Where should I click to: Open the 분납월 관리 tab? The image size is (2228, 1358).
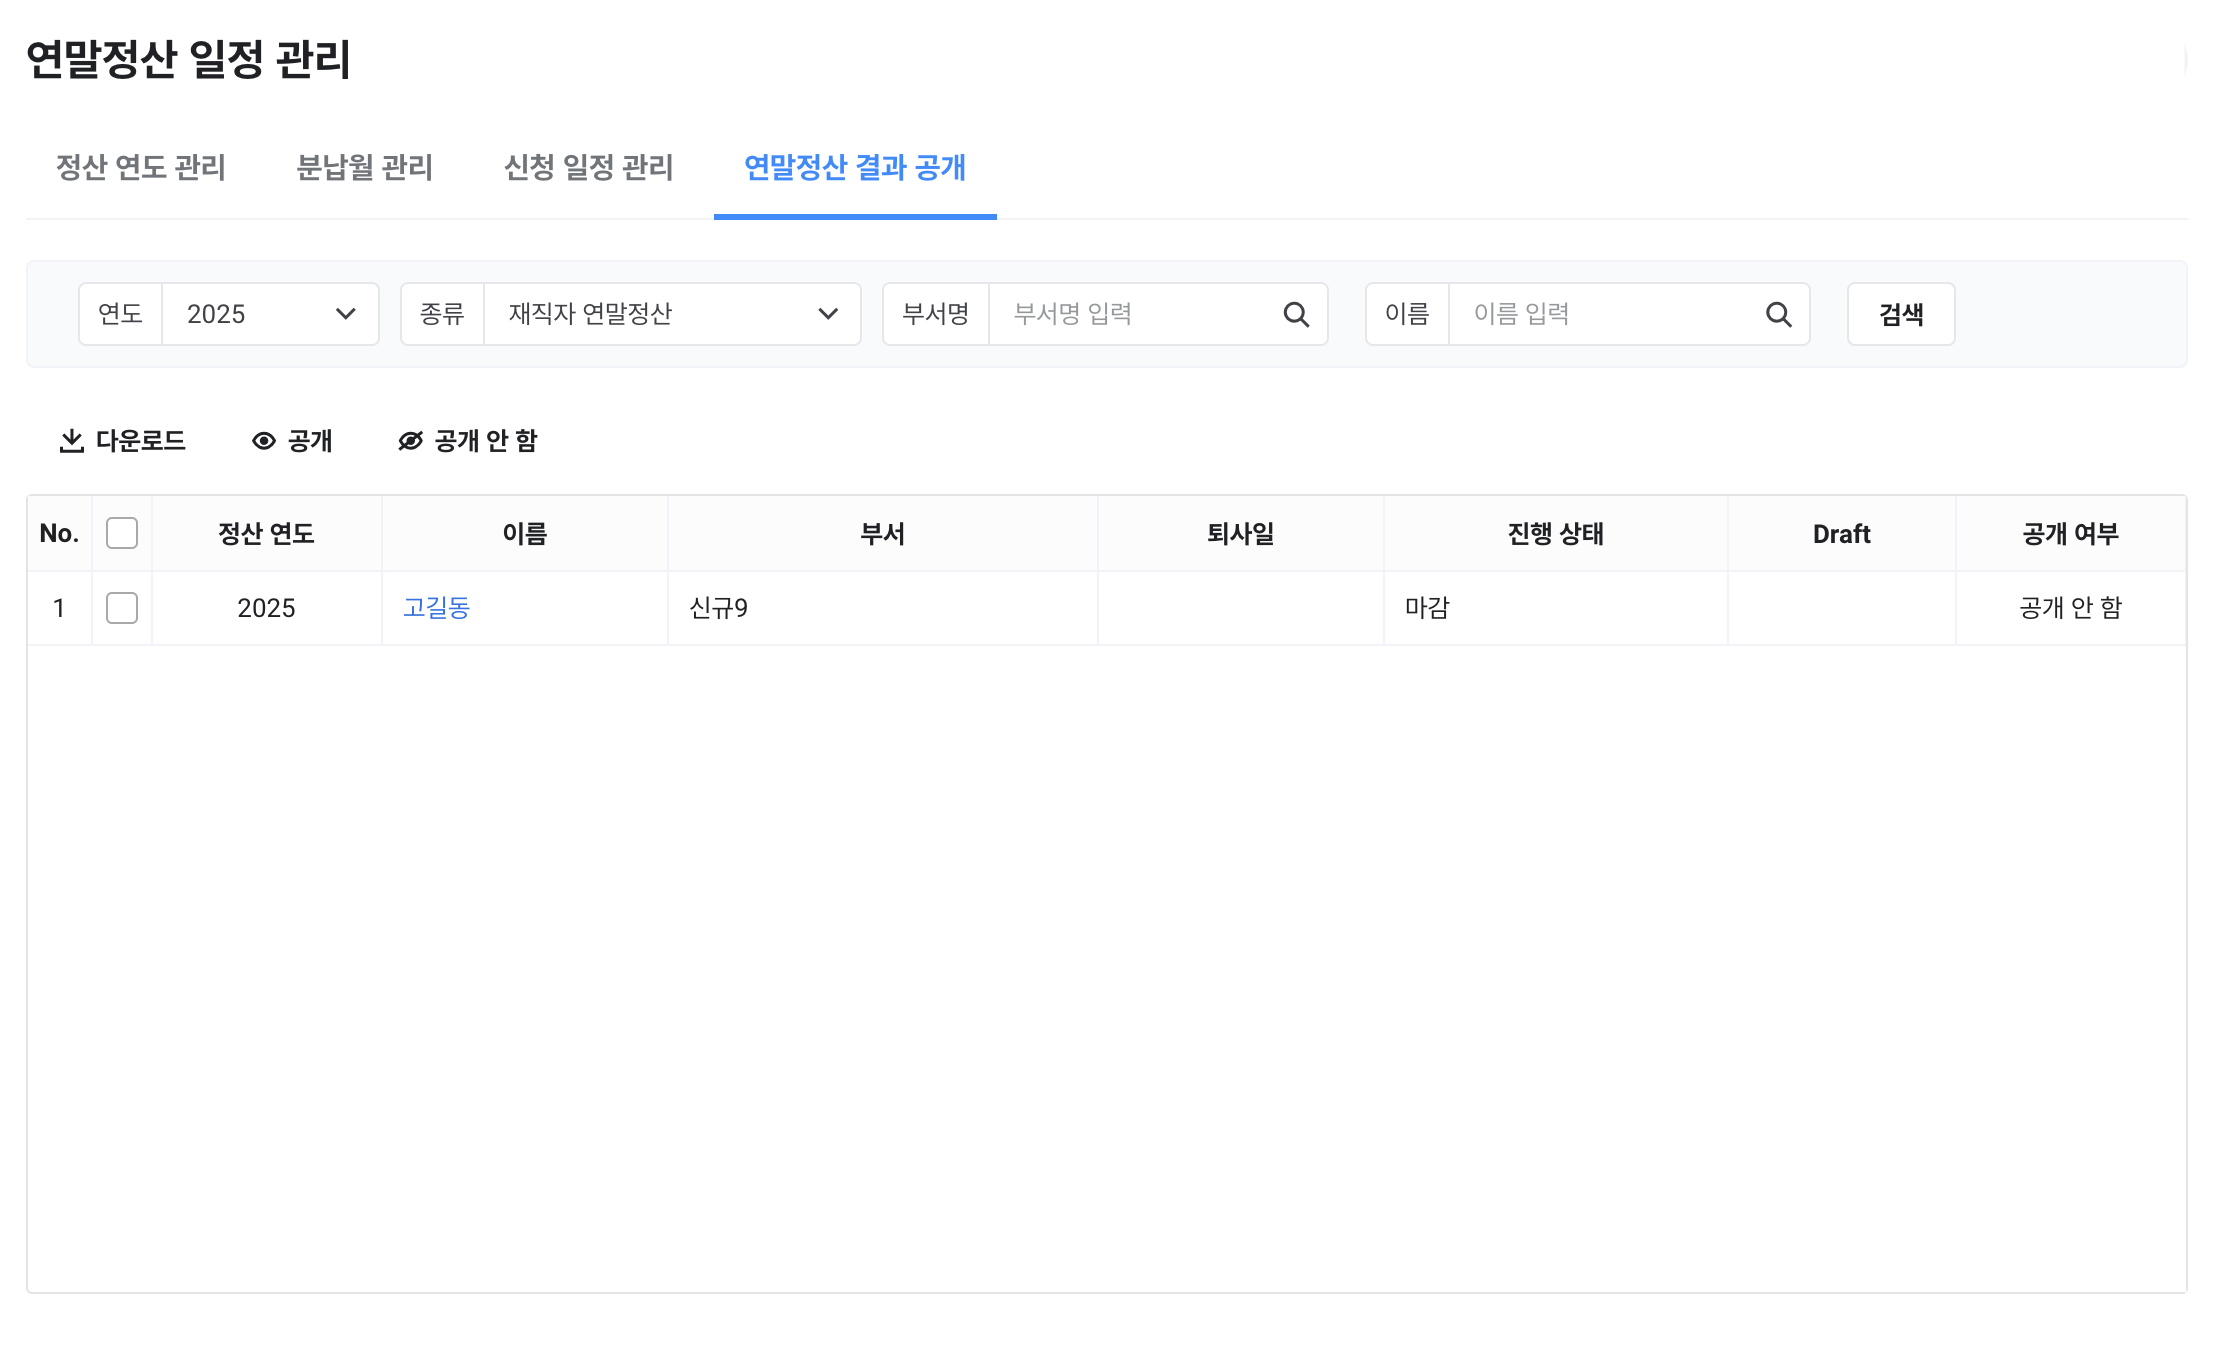click(365, 167)
